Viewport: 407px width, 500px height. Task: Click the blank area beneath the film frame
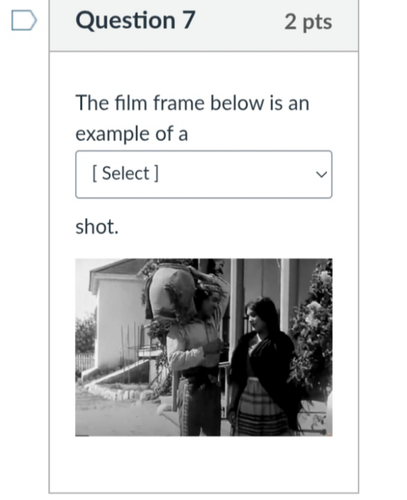tap(204, 464)
